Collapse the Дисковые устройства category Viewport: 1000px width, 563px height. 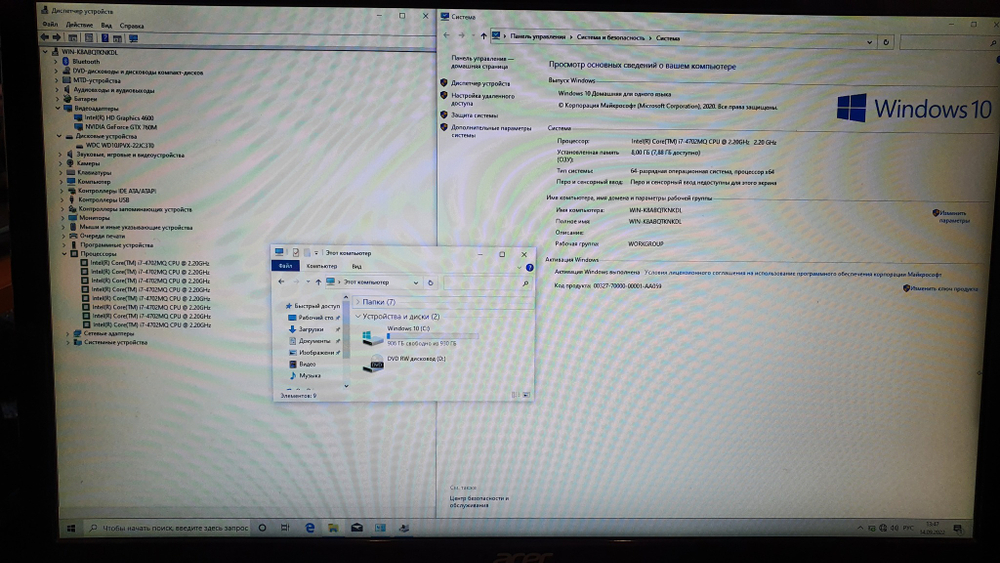pyautogui.click(x=59, y=136)
